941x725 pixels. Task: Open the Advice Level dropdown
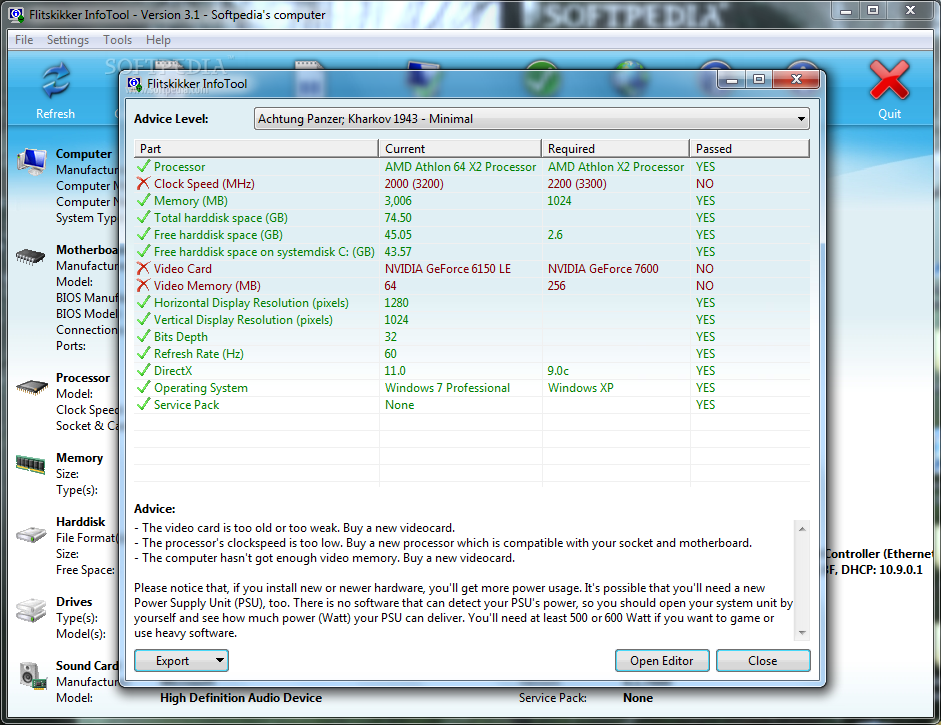click(531, 119)
